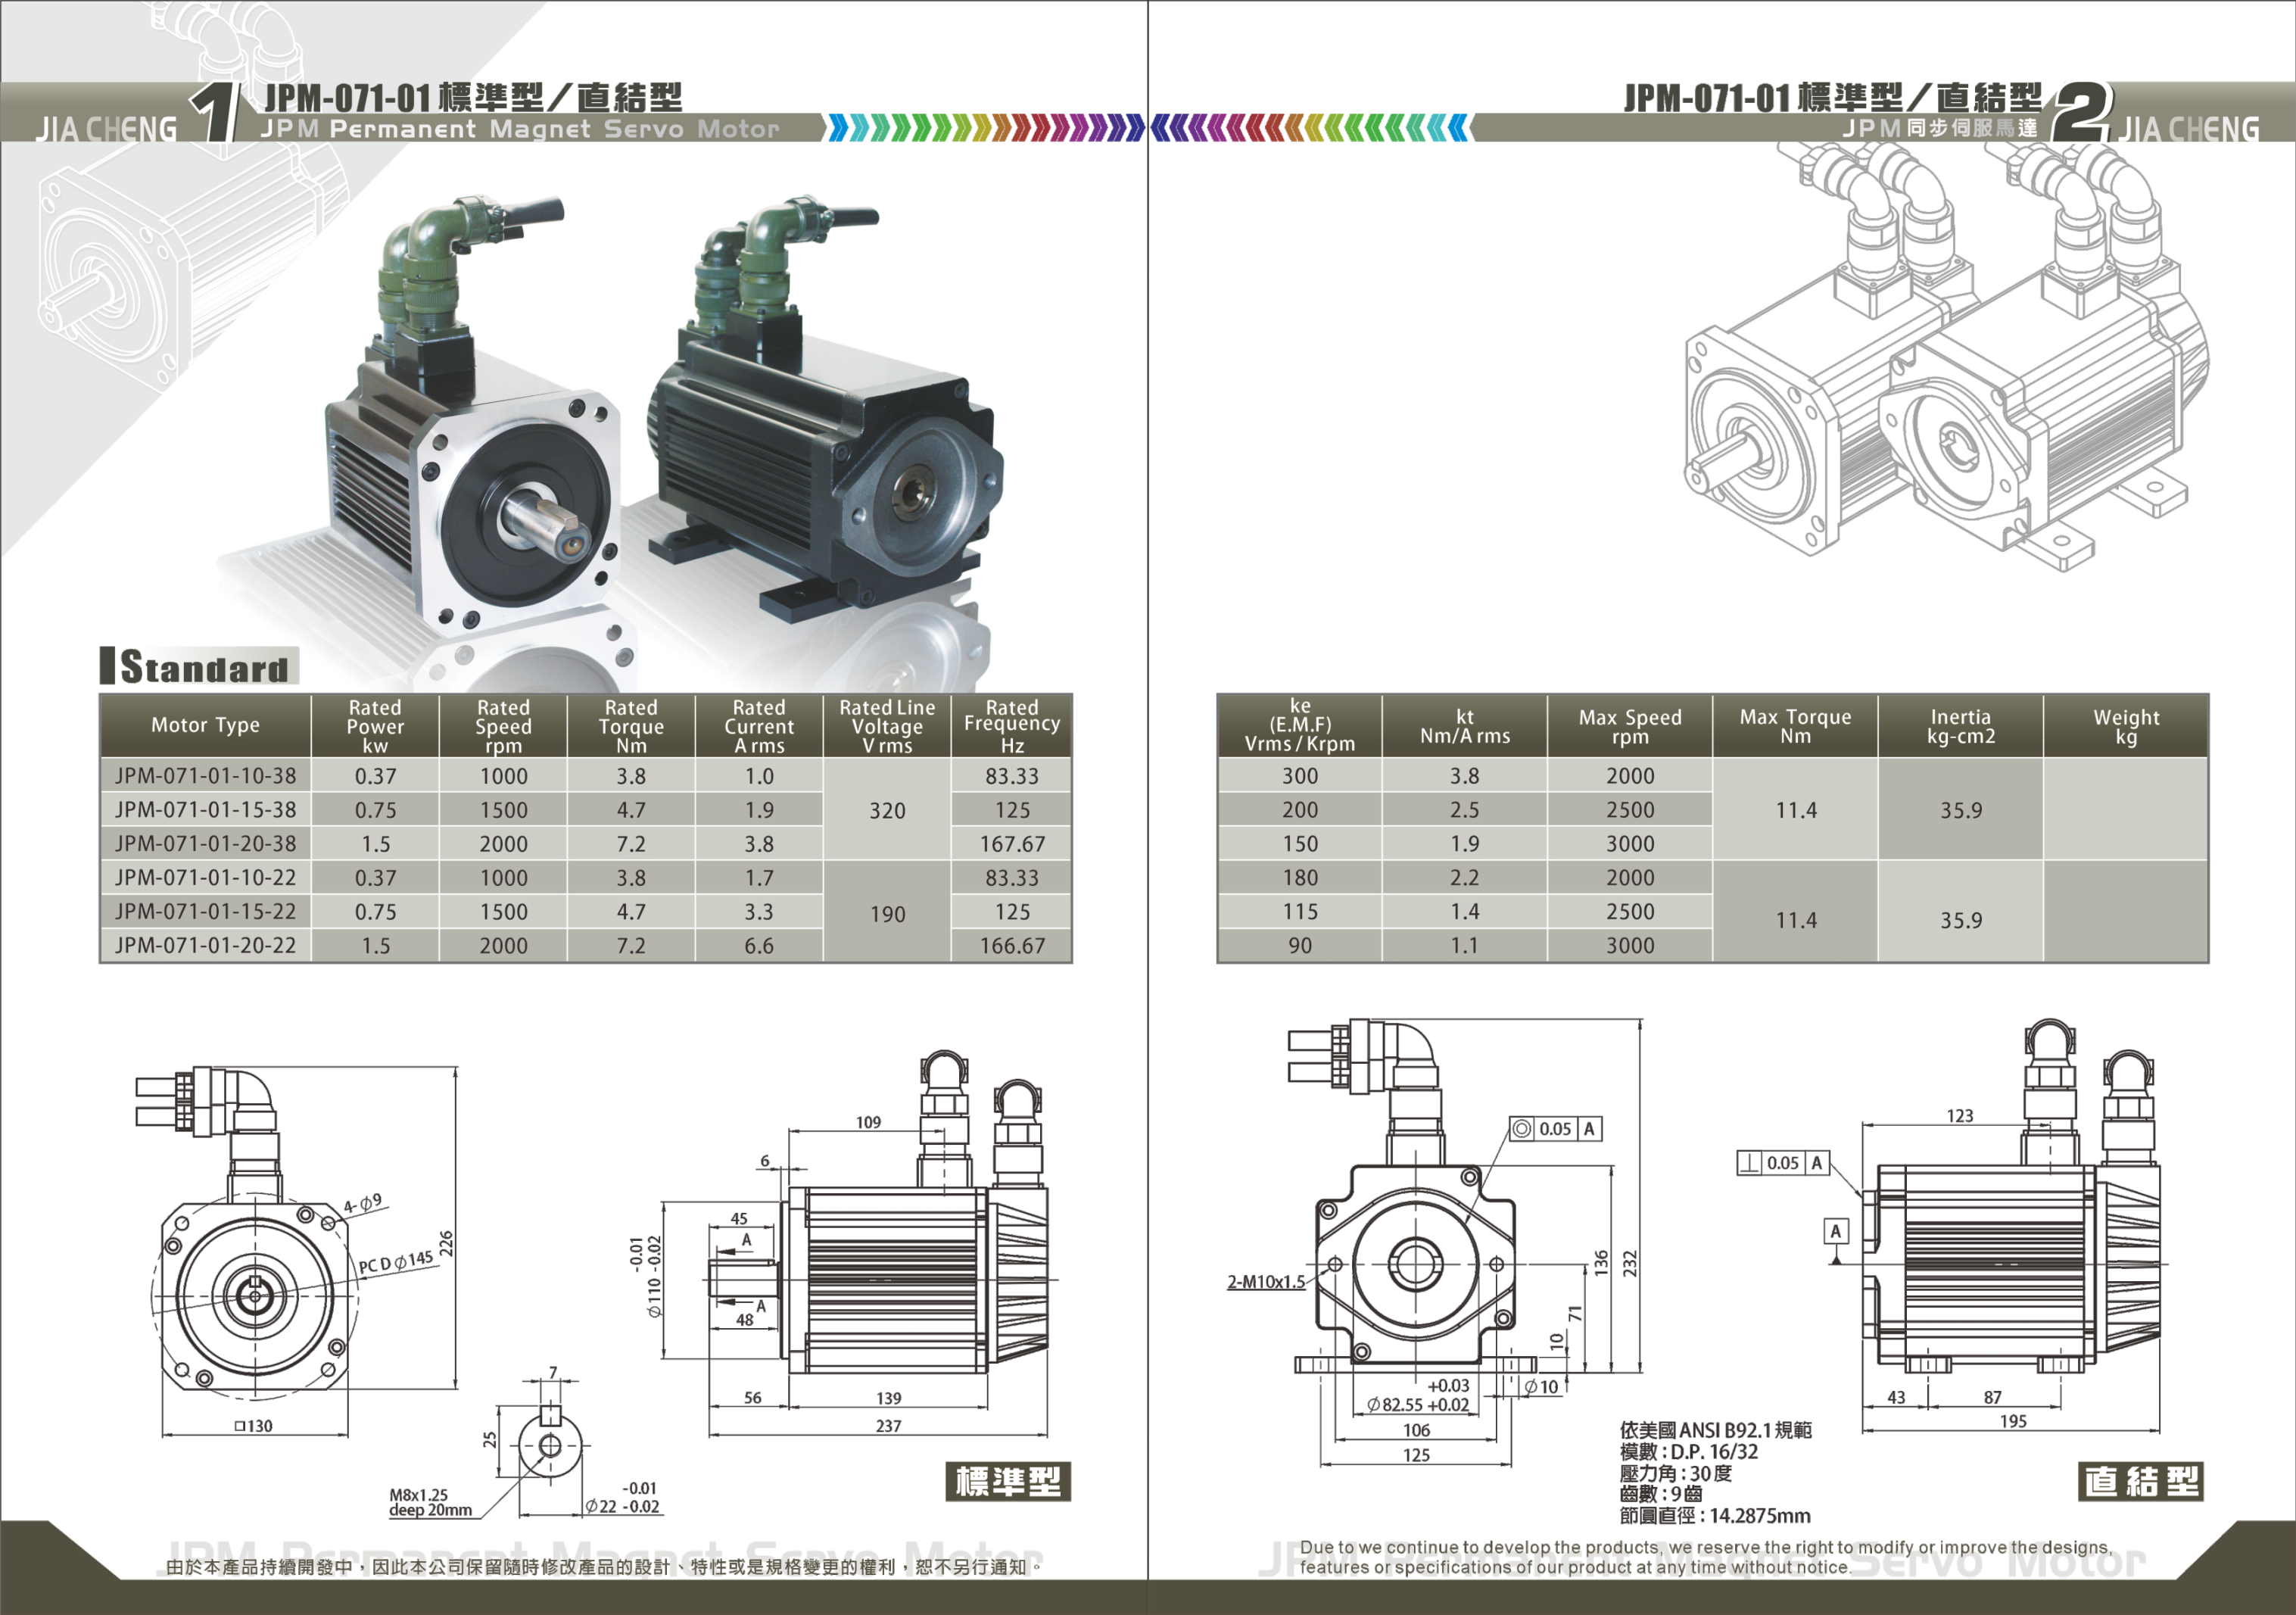This screenshot has width=2296, height=1615.
Task: Click the Rated Line Voltage column header
Action: tap(887, 726)
